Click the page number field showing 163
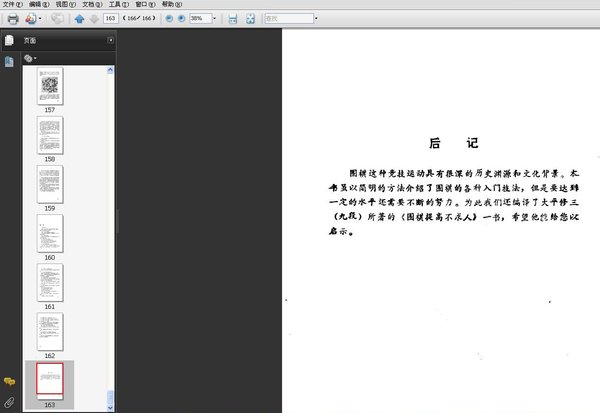The width and height of the screenshot is (600, 413). (111, 18)
